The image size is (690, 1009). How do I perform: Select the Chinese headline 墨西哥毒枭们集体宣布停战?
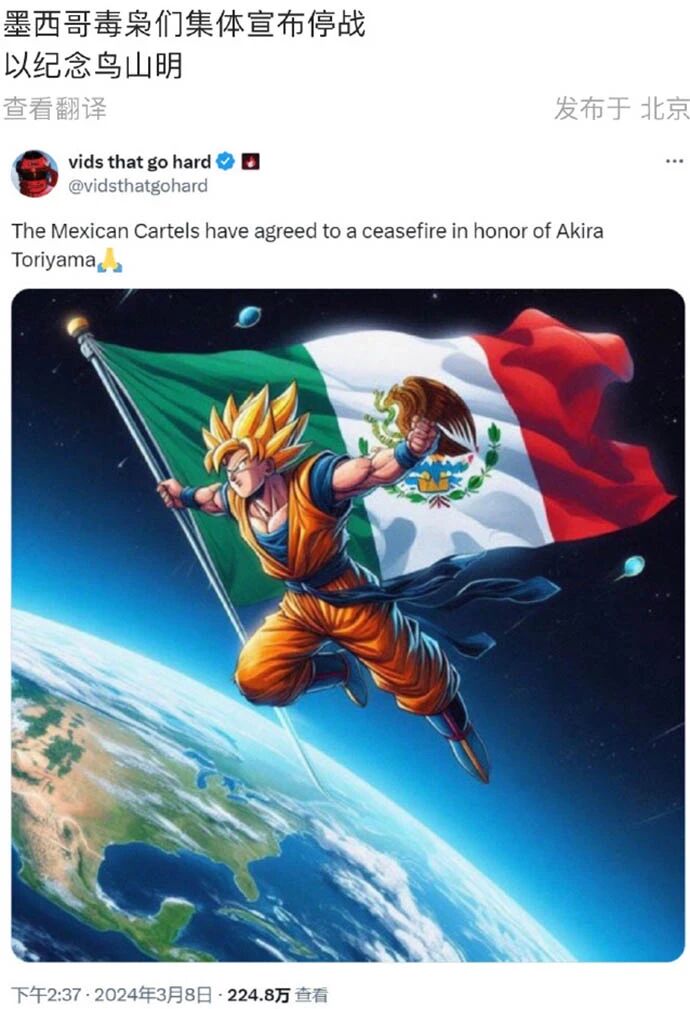click(x=185, y=24)
